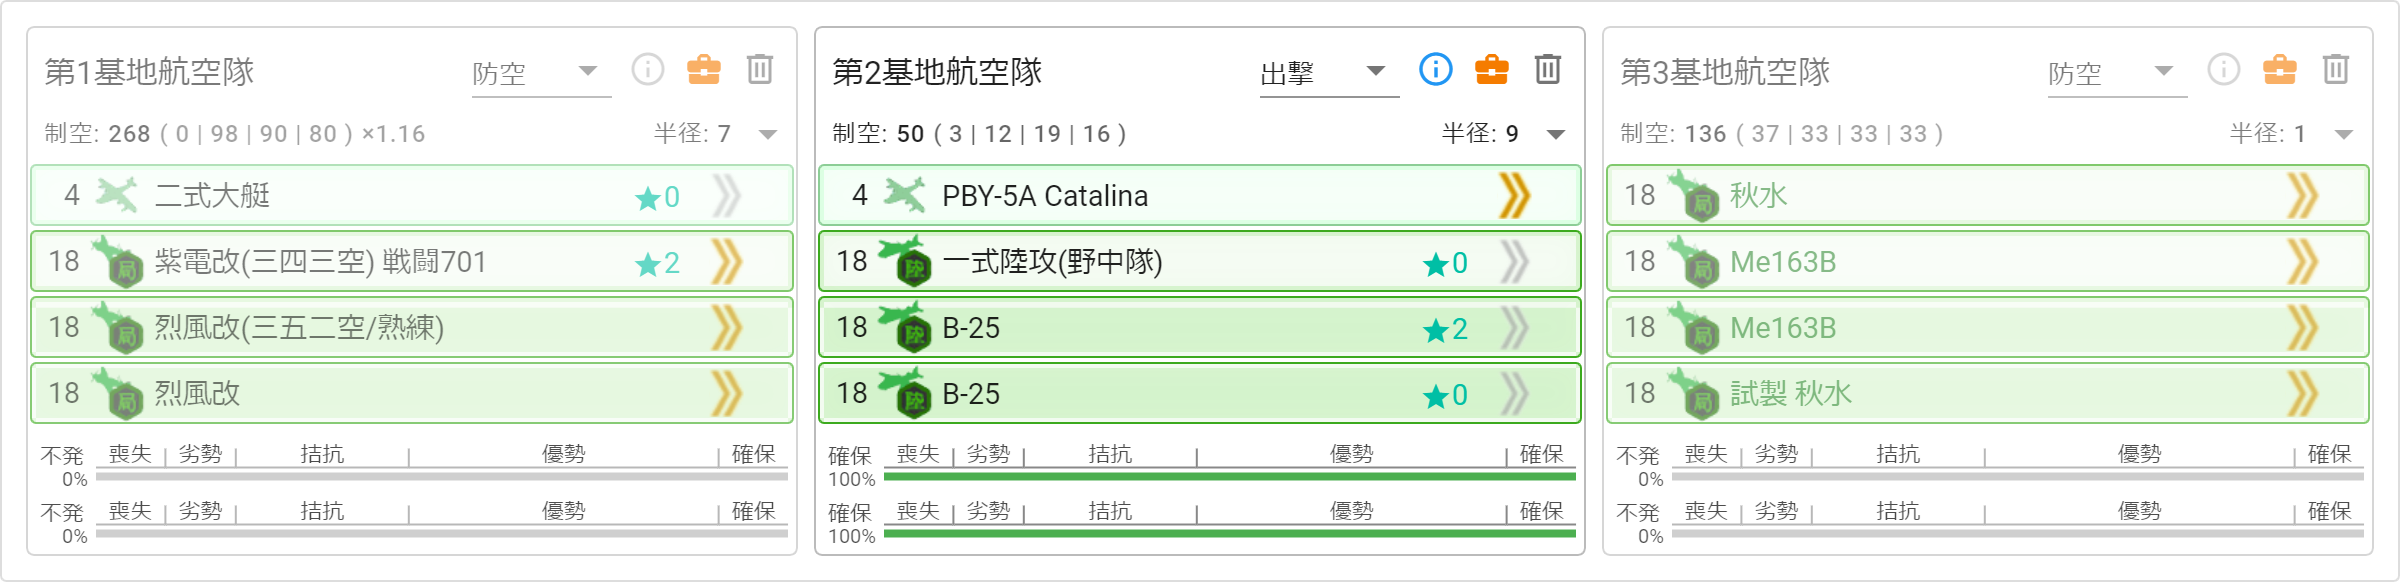This screenshot has width=2400, height=582.
Task: Select the 紫電改(三四三空) 戦闘701 slot
Action: (x=412, y=261)
